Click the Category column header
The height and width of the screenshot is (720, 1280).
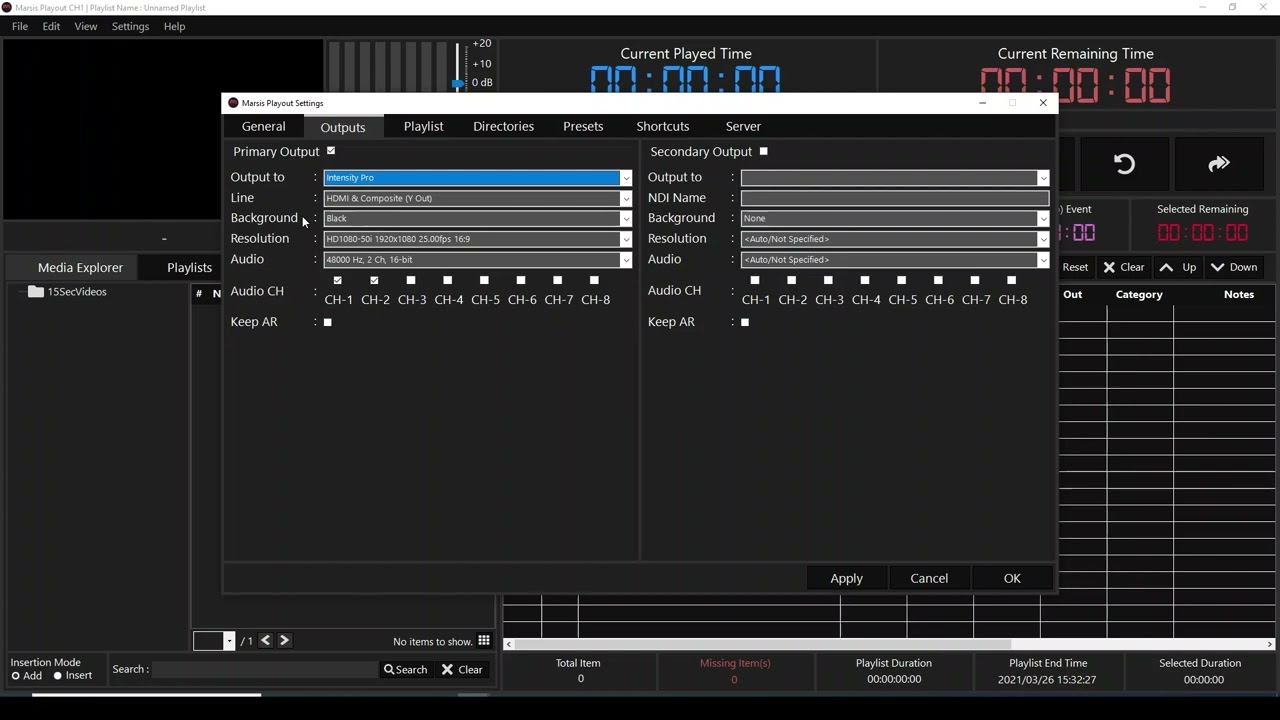click(1139, 295)
